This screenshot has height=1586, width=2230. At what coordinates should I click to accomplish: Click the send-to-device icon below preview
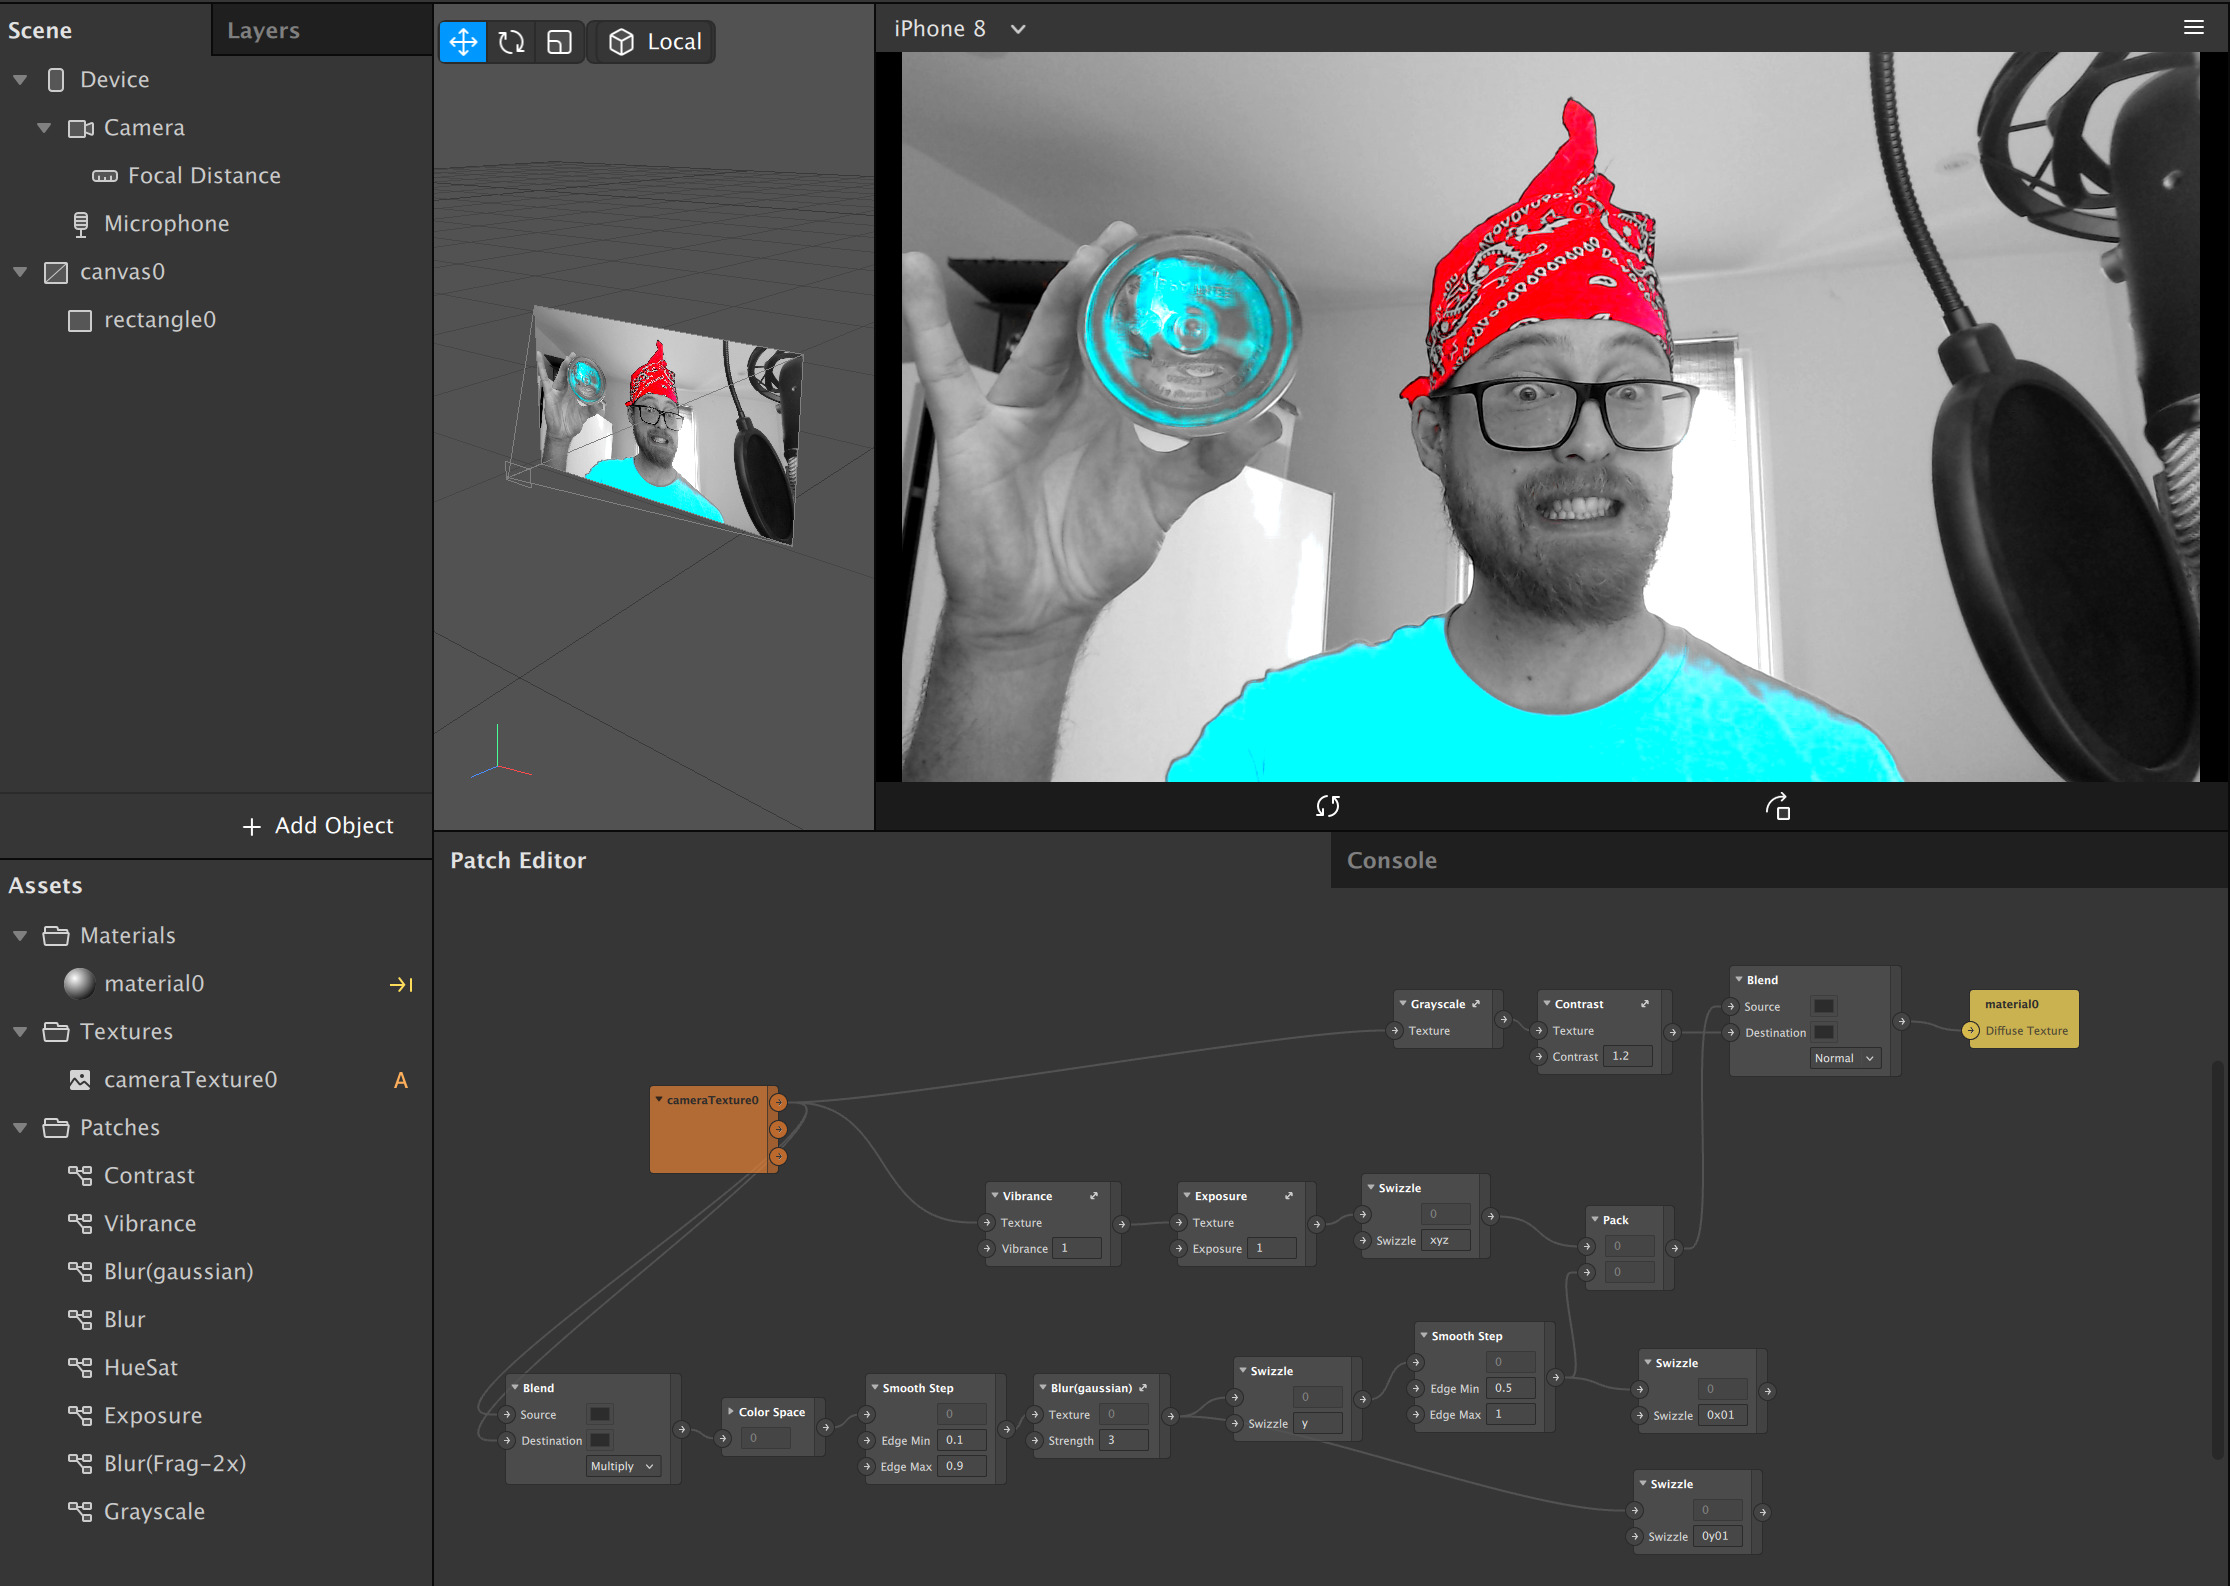[1777, 806]
